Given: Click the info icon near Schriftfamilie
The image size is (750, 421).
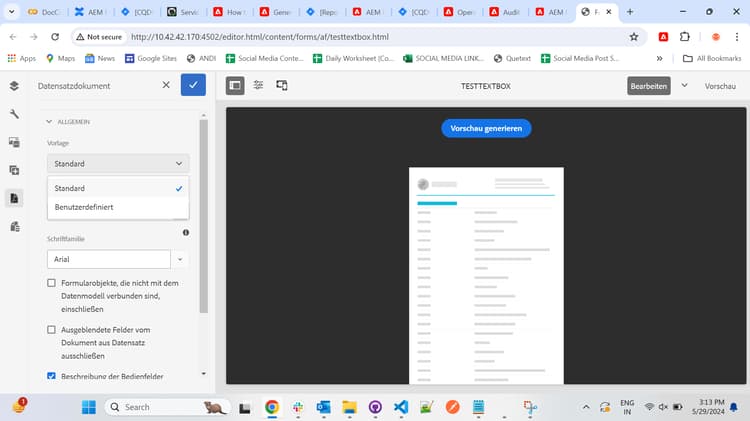Looking at the screenshot, I should tap(186, 233).
